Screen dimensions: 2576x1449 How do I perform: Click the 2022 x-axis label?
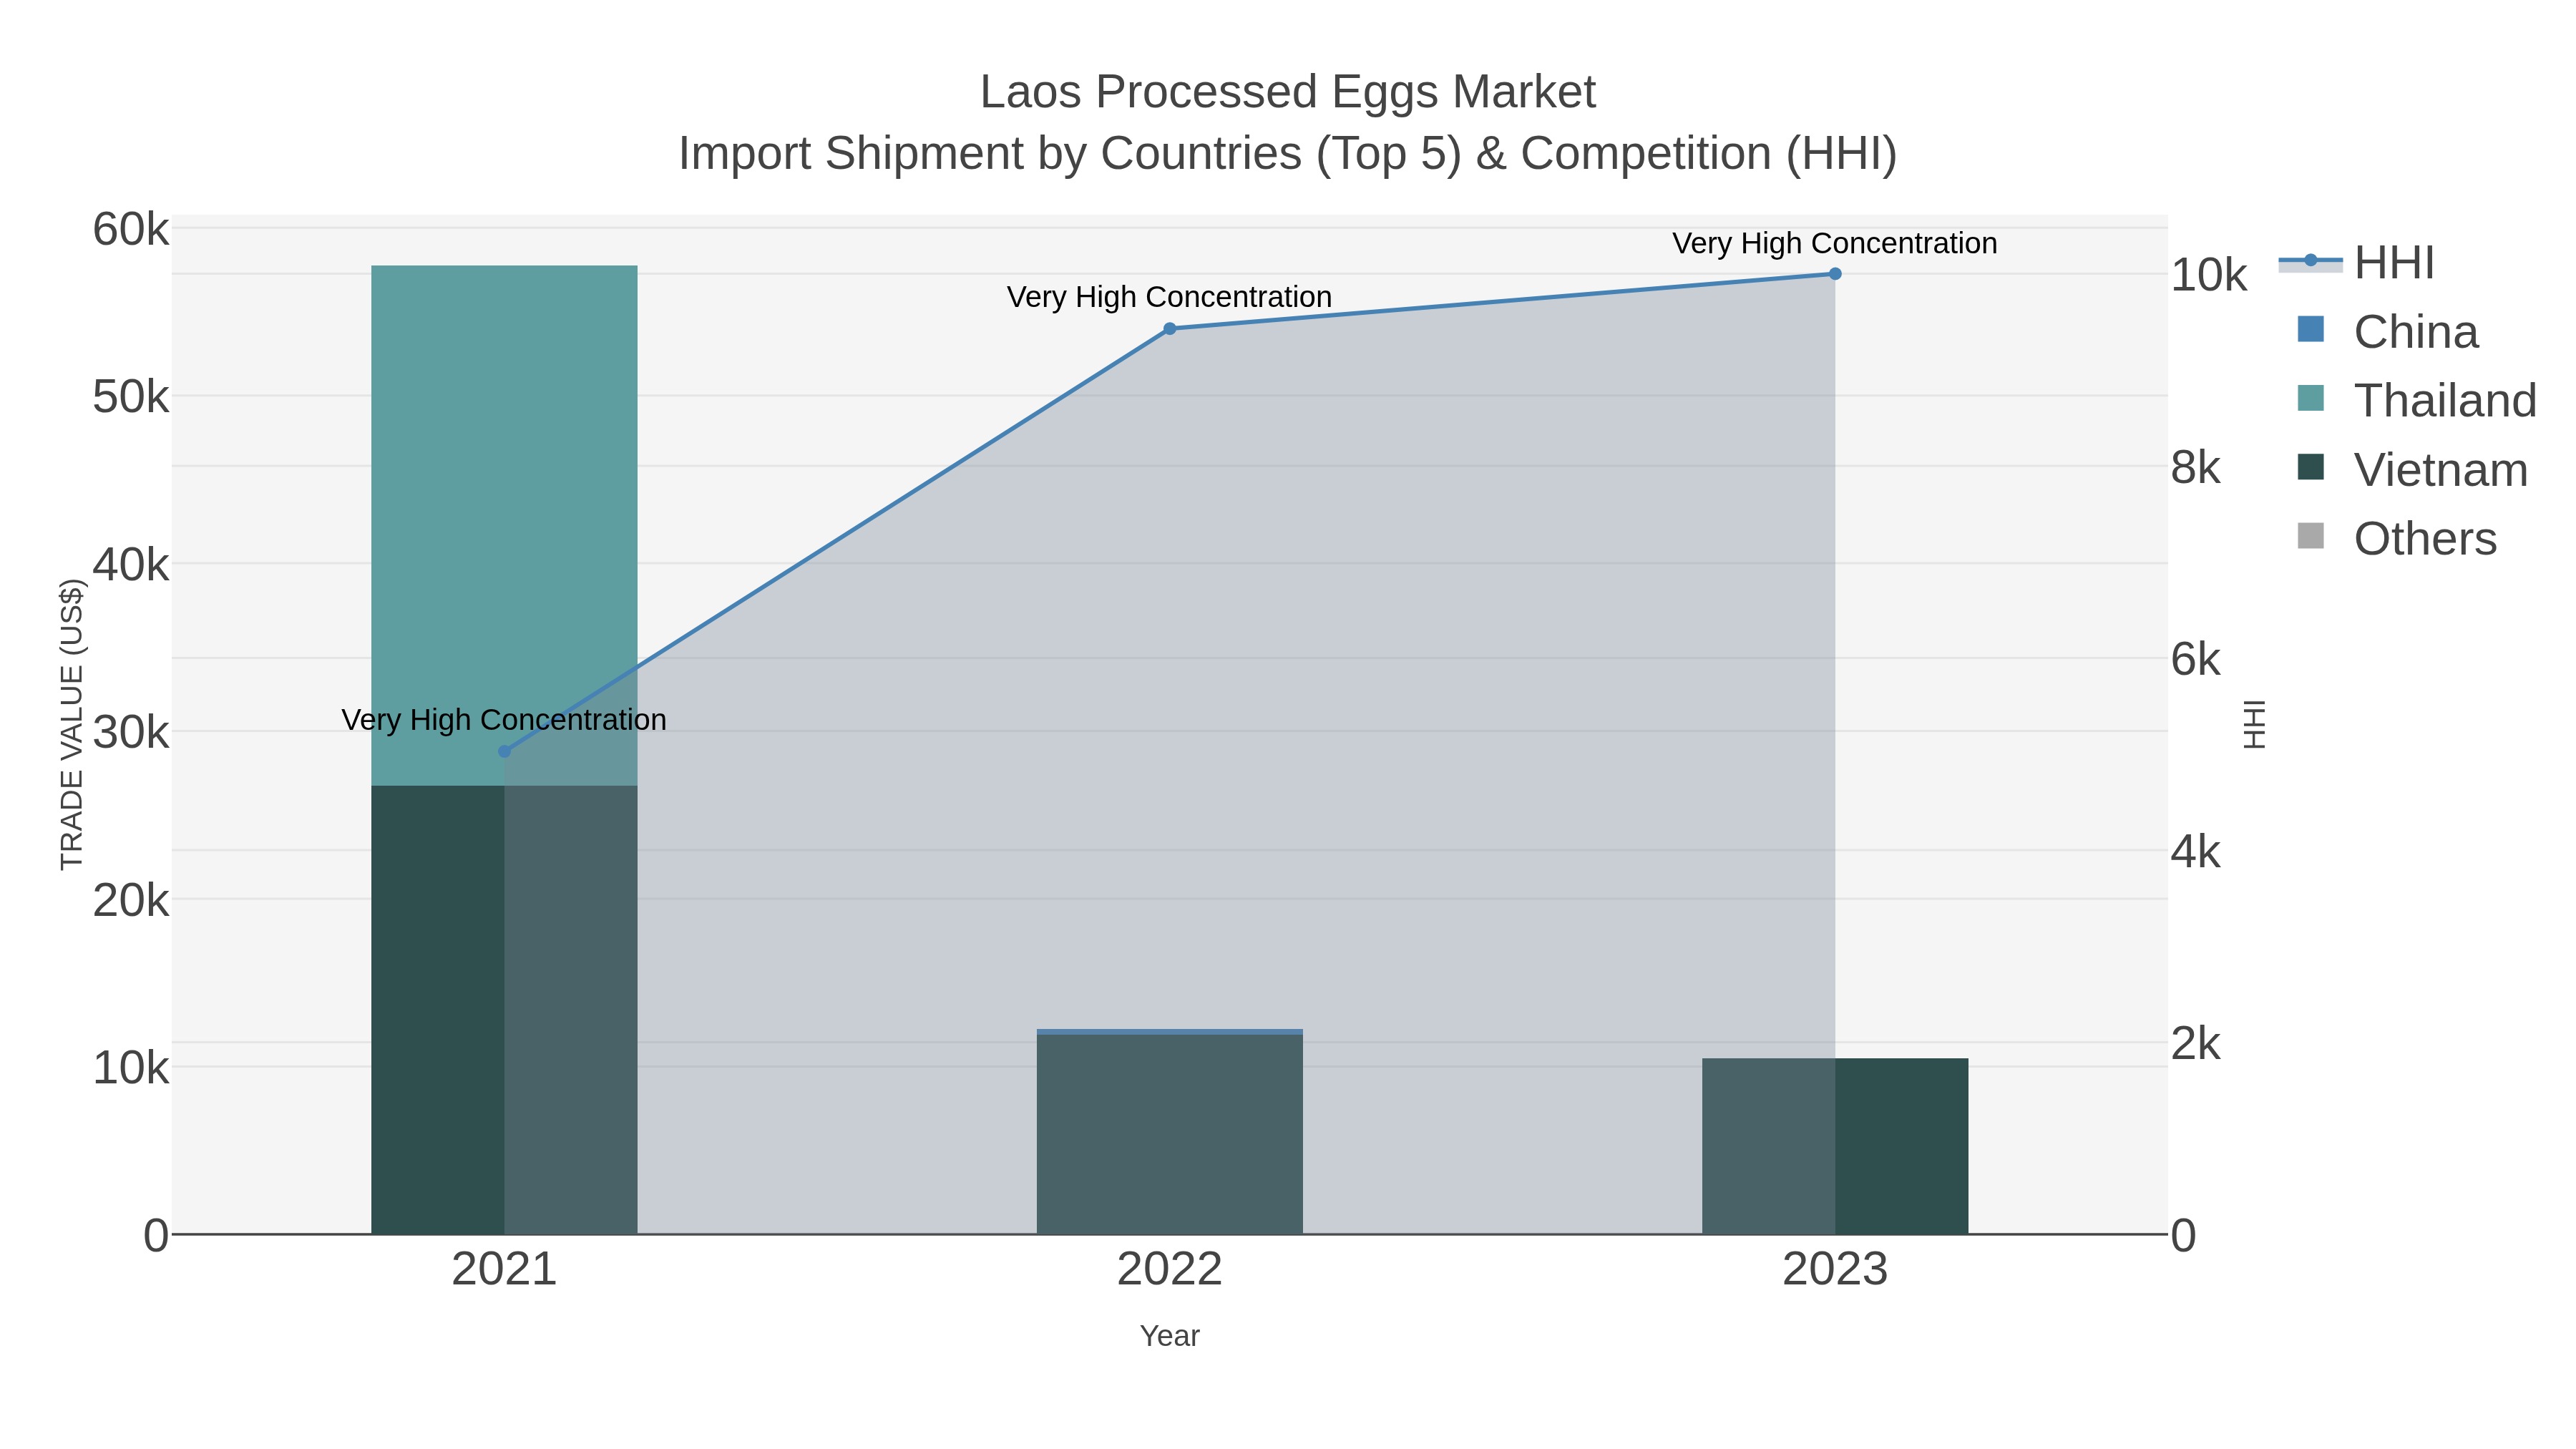(x=1170, y=1270)
